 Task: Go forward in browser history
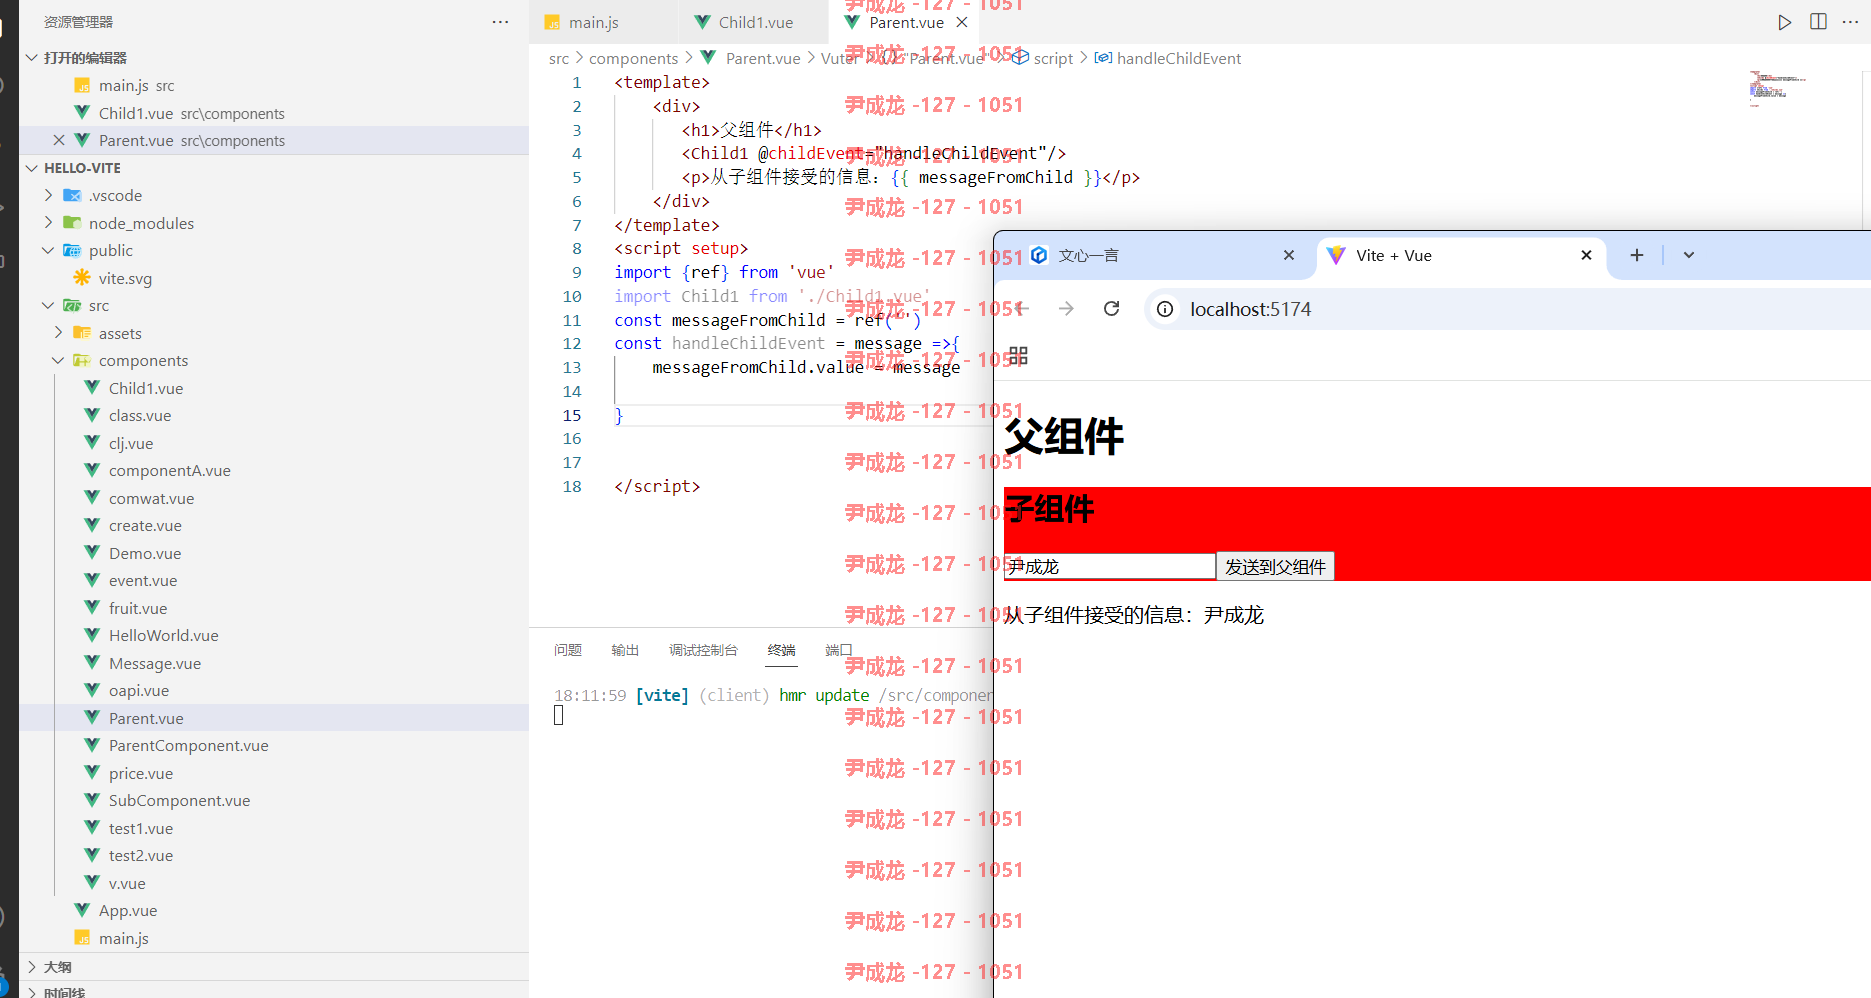click(x=1066, y=309)
